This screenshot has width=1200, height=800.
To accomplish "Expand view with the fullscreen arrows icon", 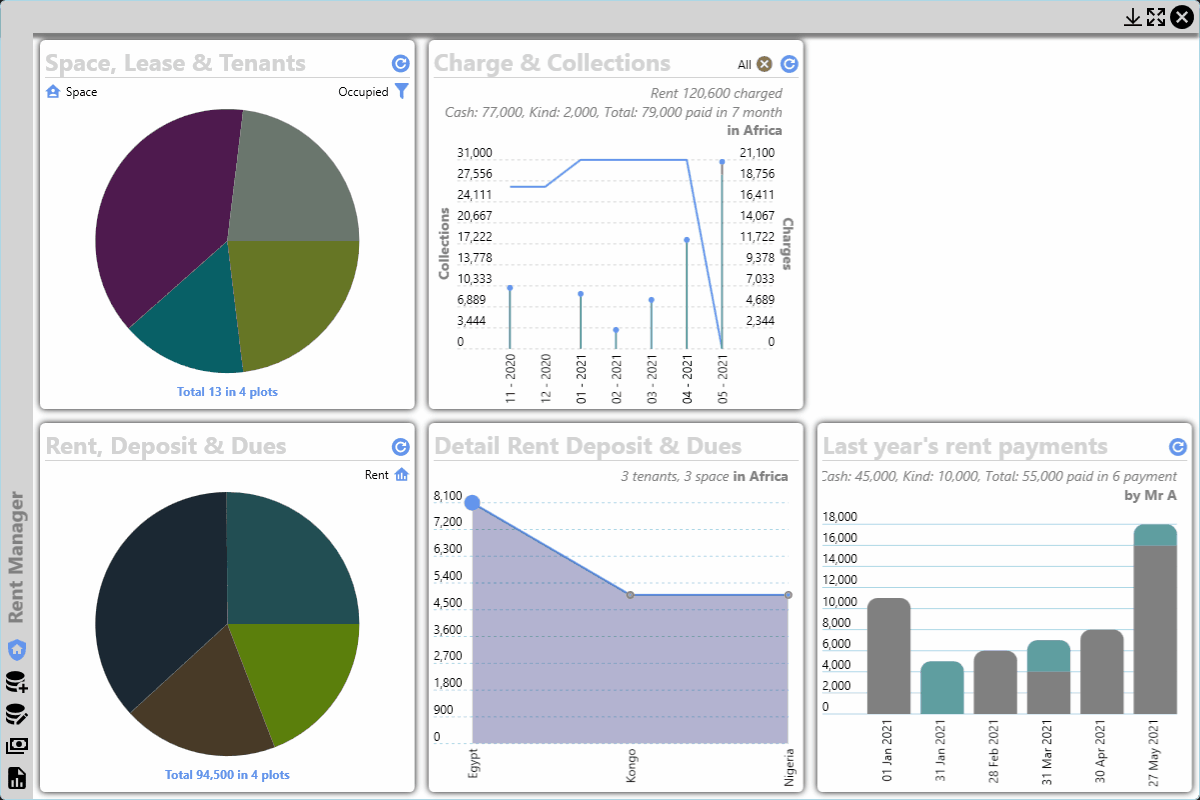I will [x=1156, y=17].
